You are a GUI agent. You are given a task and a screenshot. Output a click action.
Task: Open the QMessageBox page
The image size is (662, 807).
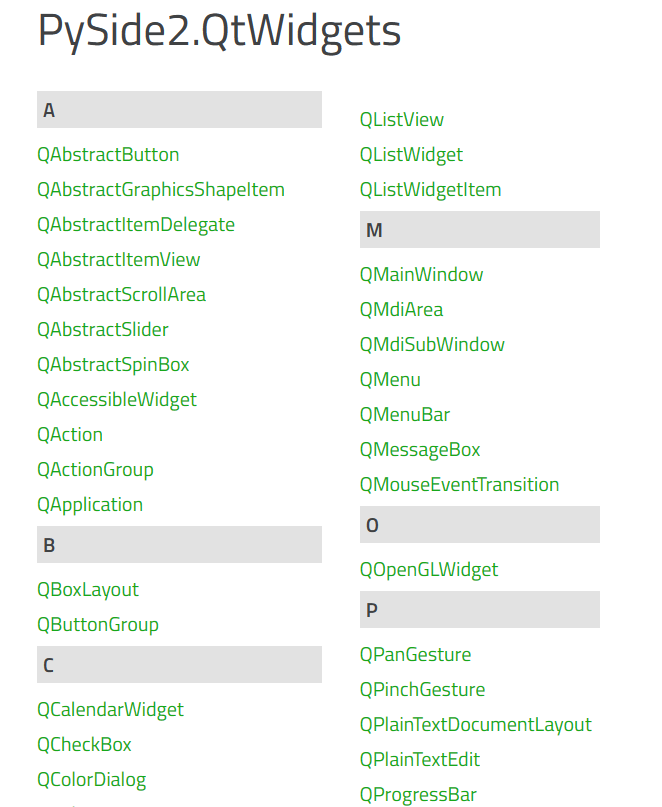click(x=420, y=450)
